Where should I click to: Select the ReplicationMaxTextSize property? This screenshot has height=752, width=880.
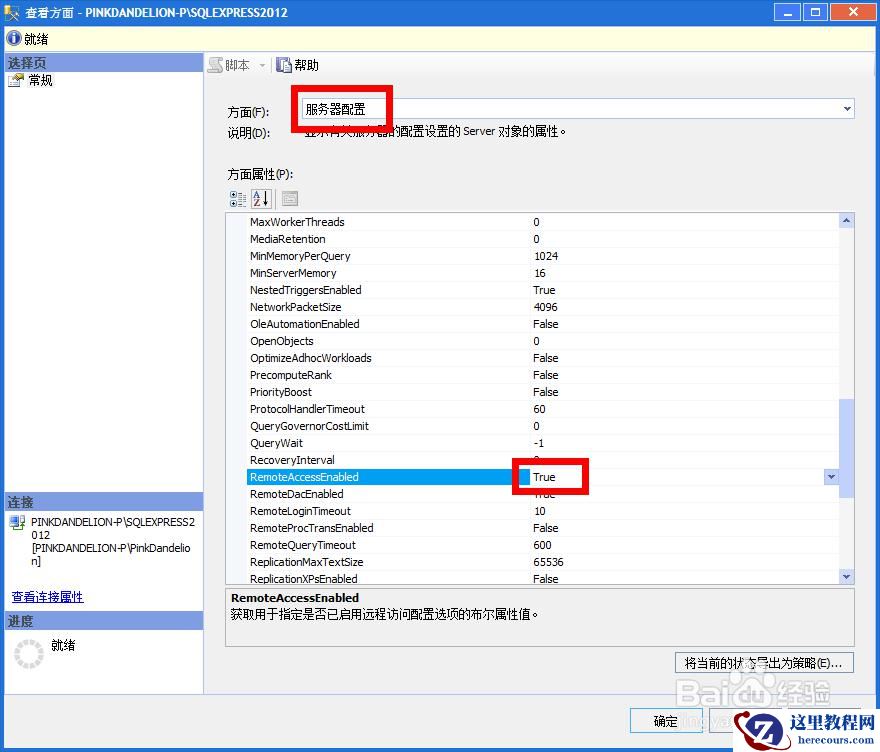(306, 562)
